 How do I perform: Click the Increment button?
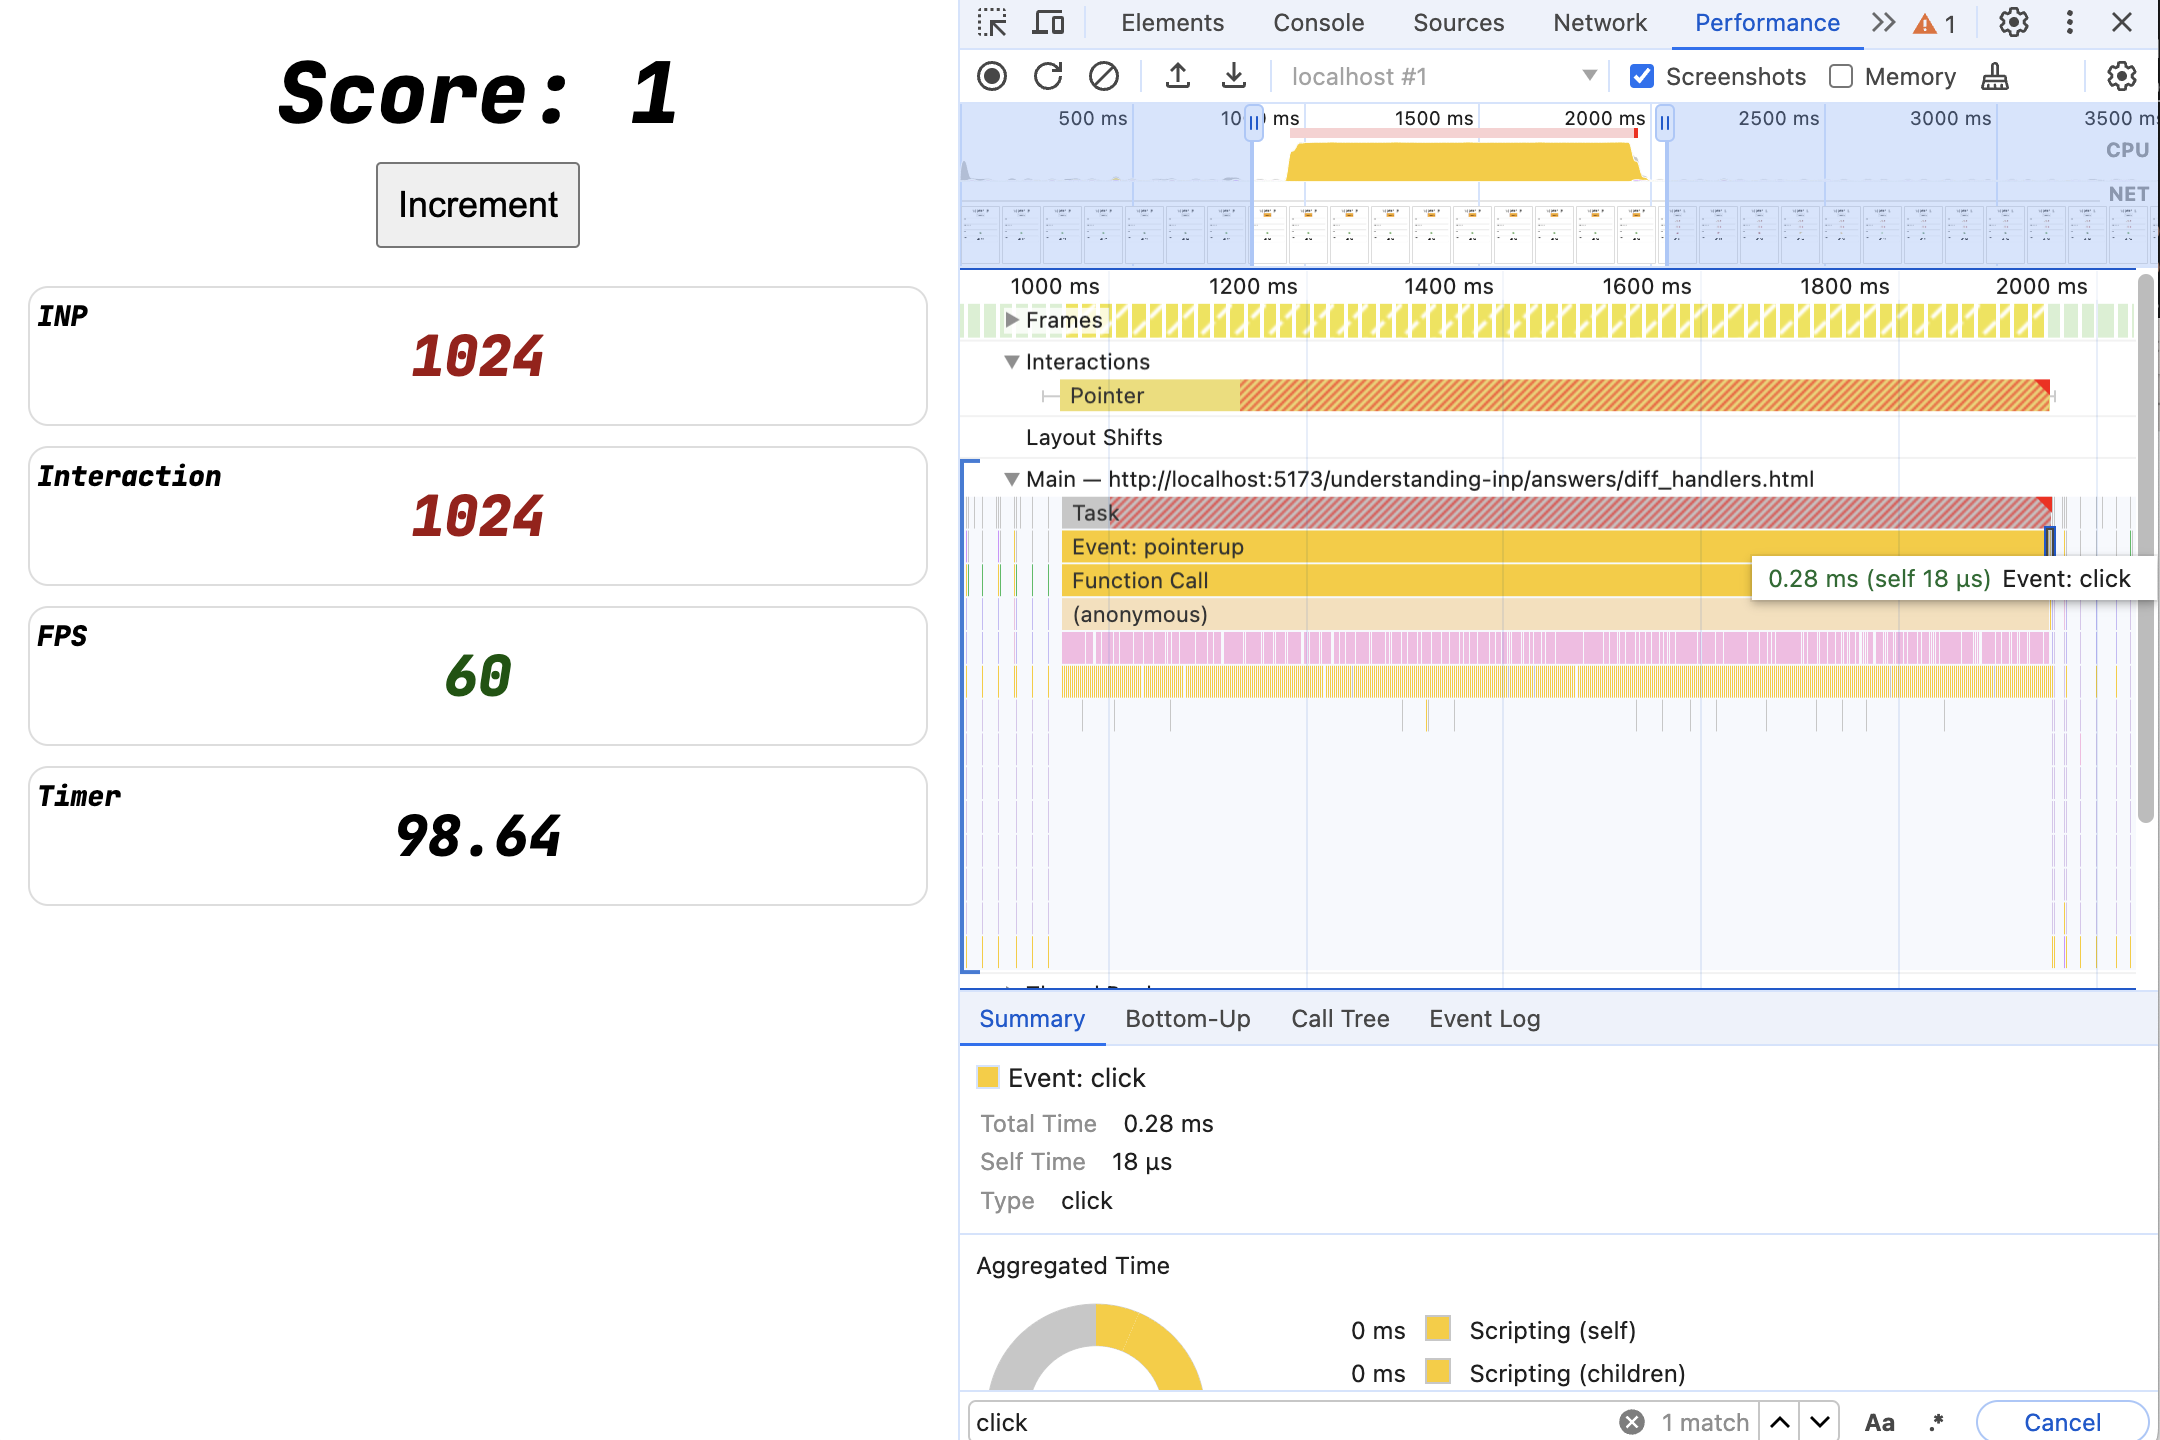click(x=477, y=204)
